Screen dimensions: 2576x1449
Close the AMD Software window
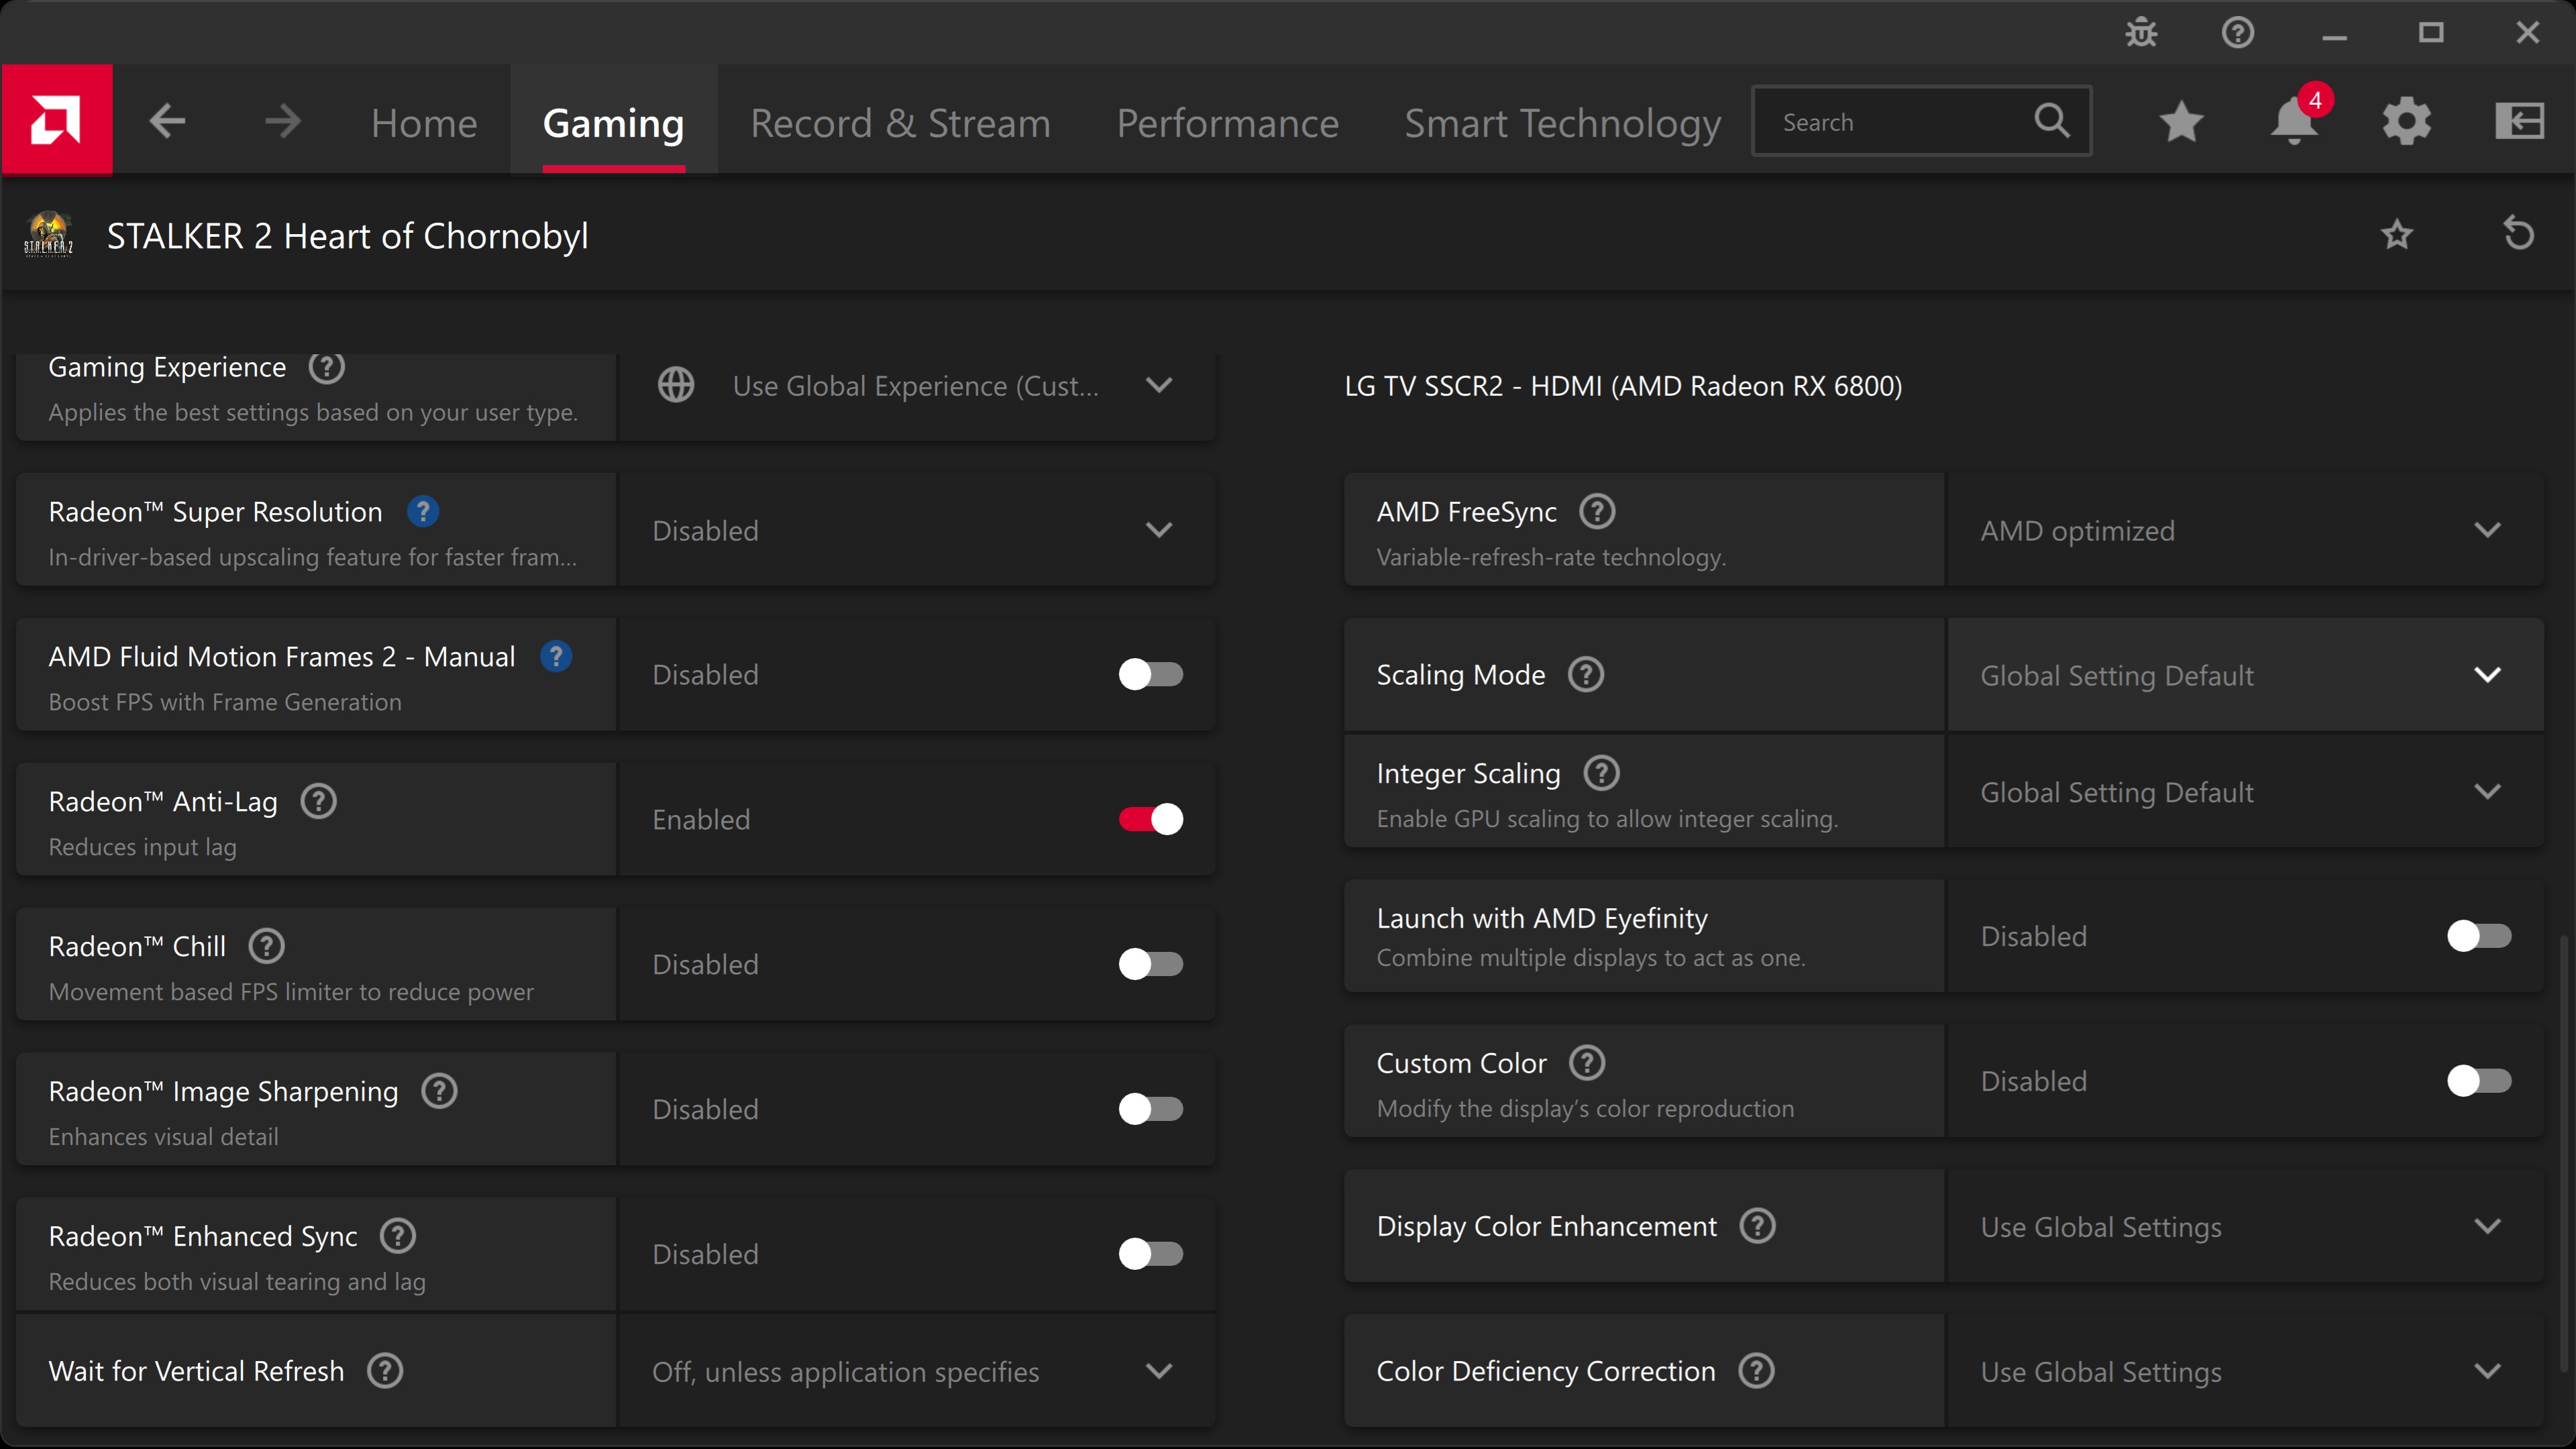[2527, 33]
